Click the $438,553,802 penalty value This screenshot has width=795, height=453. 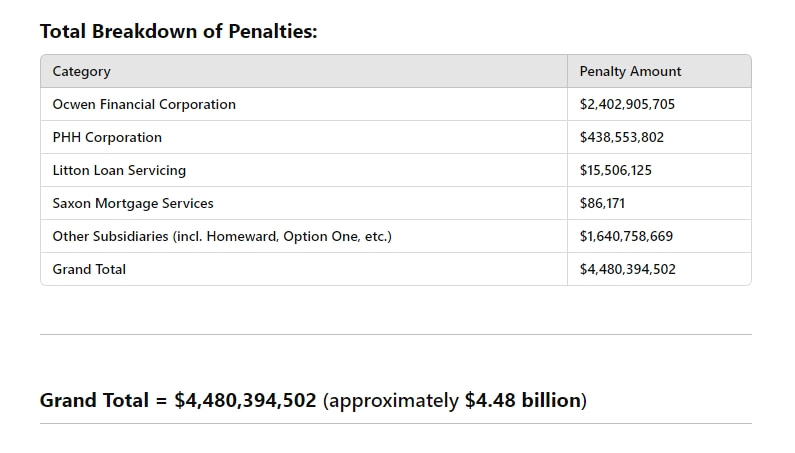[622, 137]
